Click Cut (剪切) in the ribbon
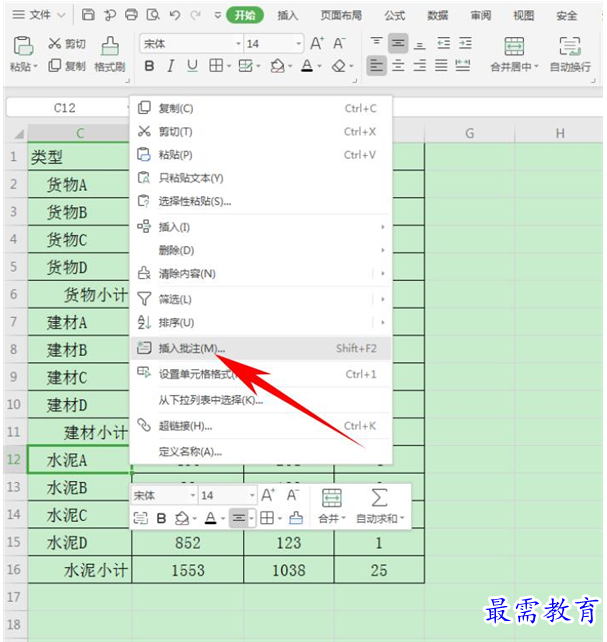This screenshot has height=642, width=607. tap(67, 44)
